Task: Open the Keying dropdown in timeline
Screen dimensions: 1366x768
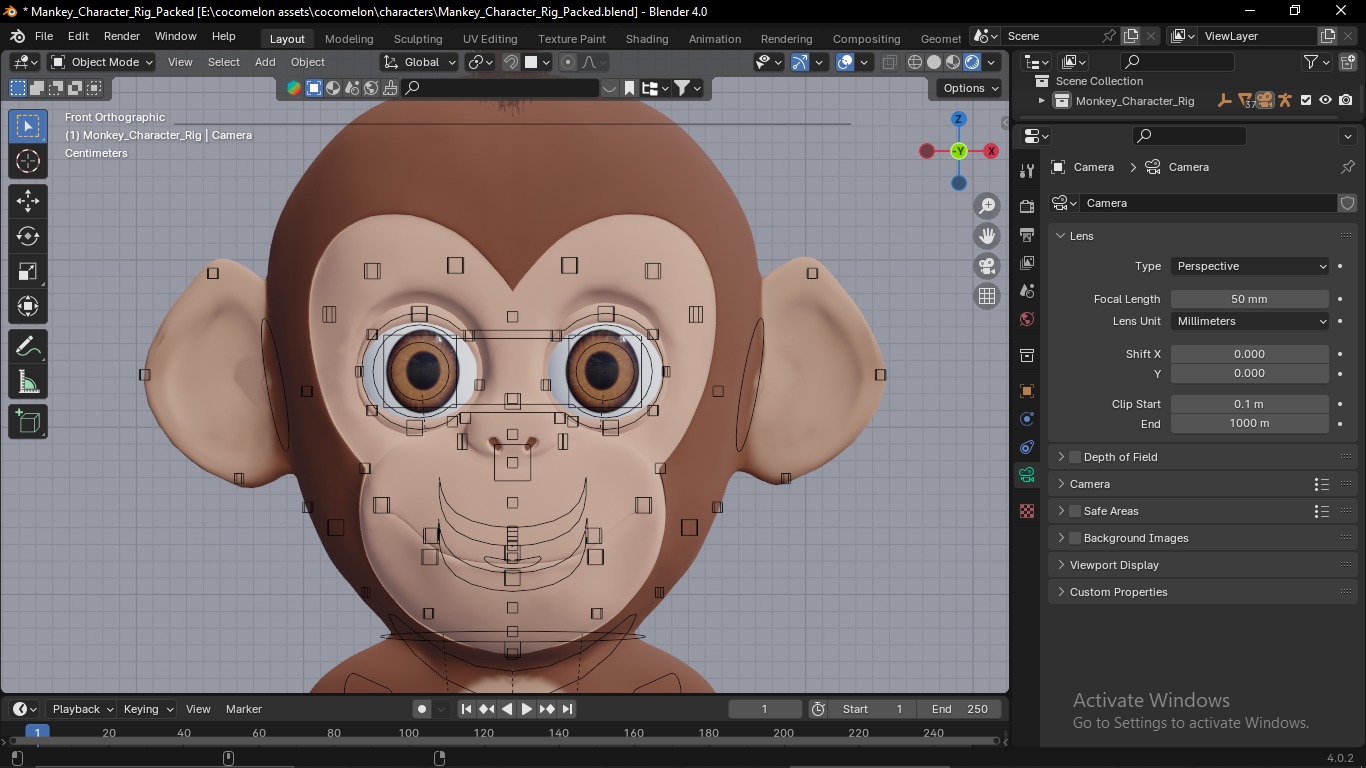Action: click(147, 709)
